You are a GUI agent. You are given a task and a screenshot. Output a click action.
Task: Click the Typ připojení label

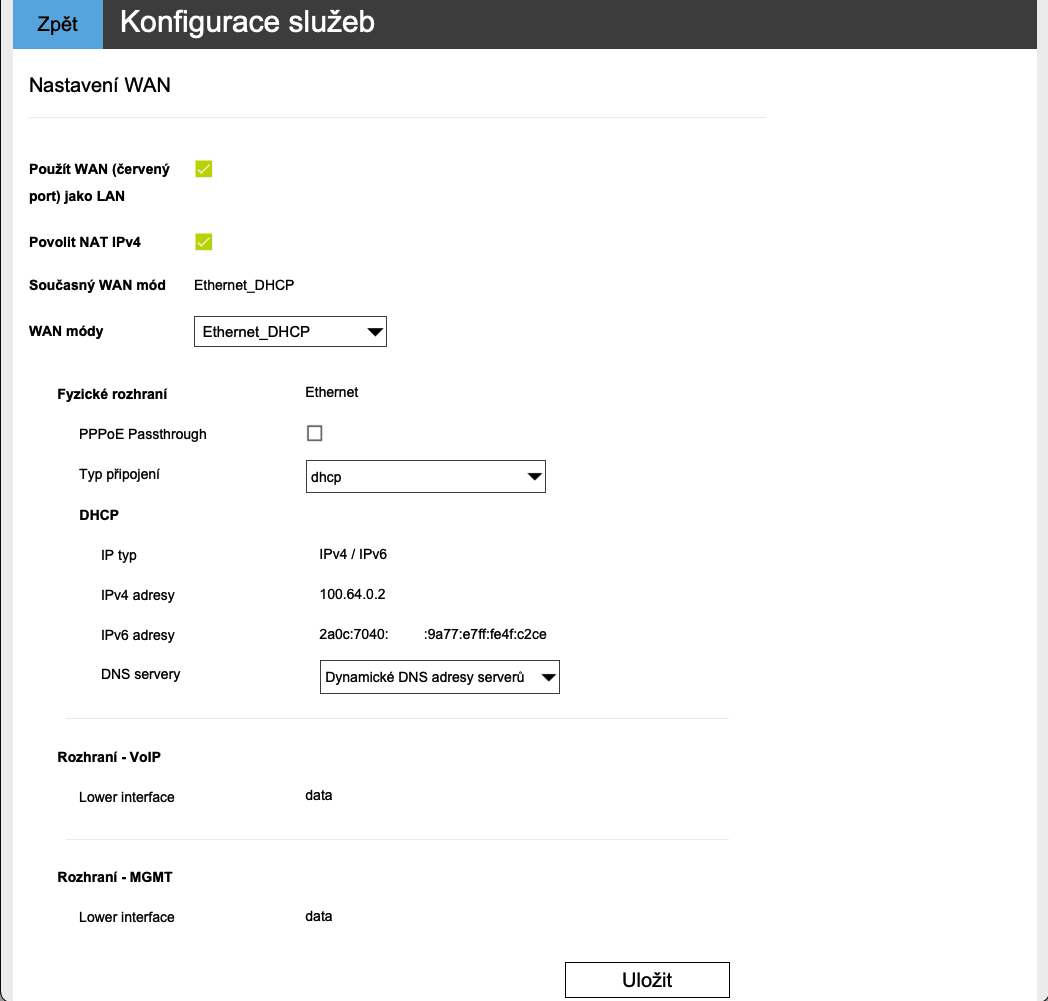point(119,474)
